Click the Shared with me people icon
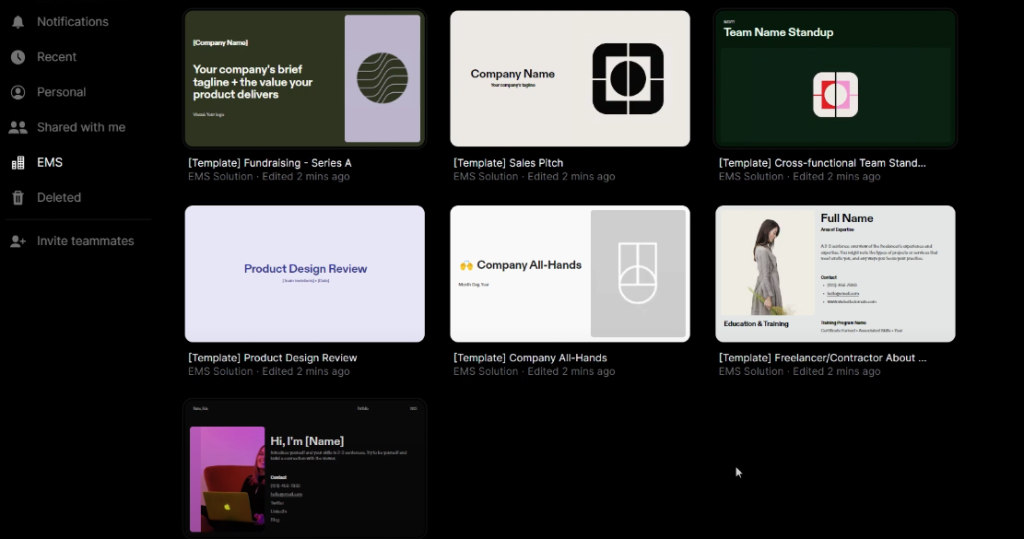 18,127
